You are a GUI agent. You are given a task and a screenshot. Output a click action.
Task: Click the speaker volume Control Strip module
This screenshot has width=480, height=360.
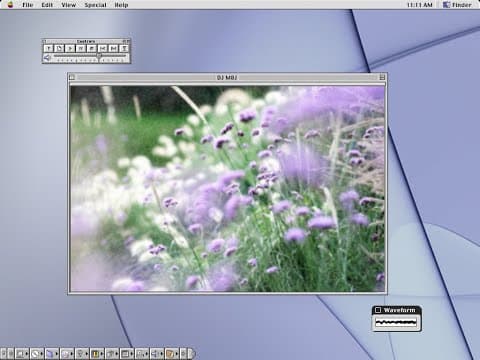[155, 353]
